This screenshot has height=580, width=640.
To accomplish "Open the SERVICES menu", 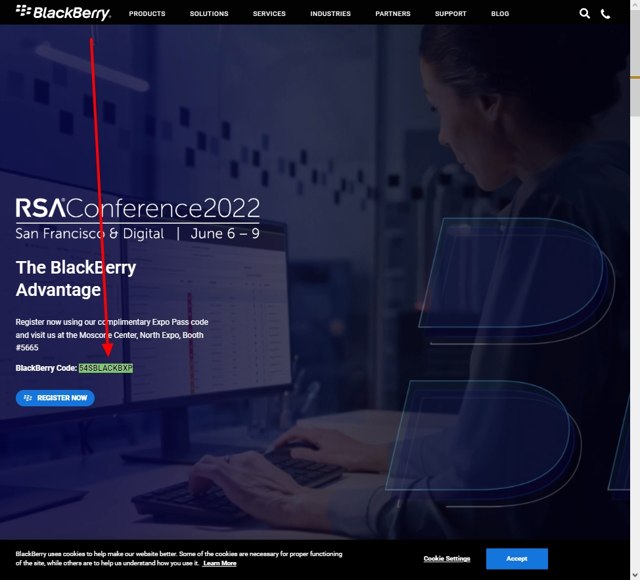I will point(269,13).
